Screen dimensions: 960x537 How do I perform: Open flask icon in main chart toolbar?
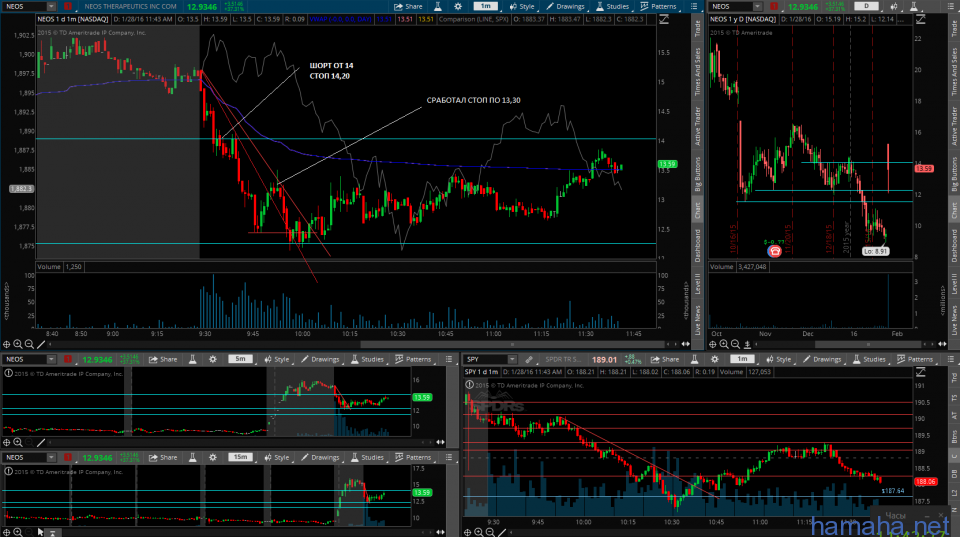pos(438,6)
